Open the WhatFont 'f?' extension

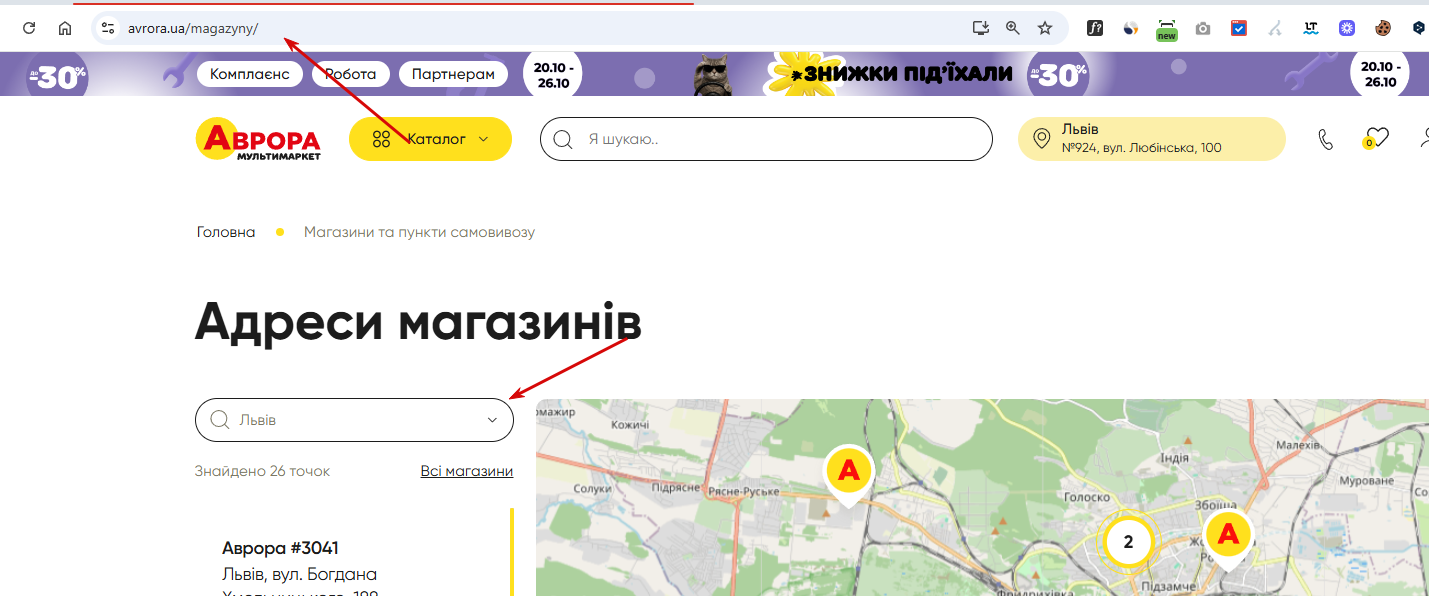[1095, 28]
